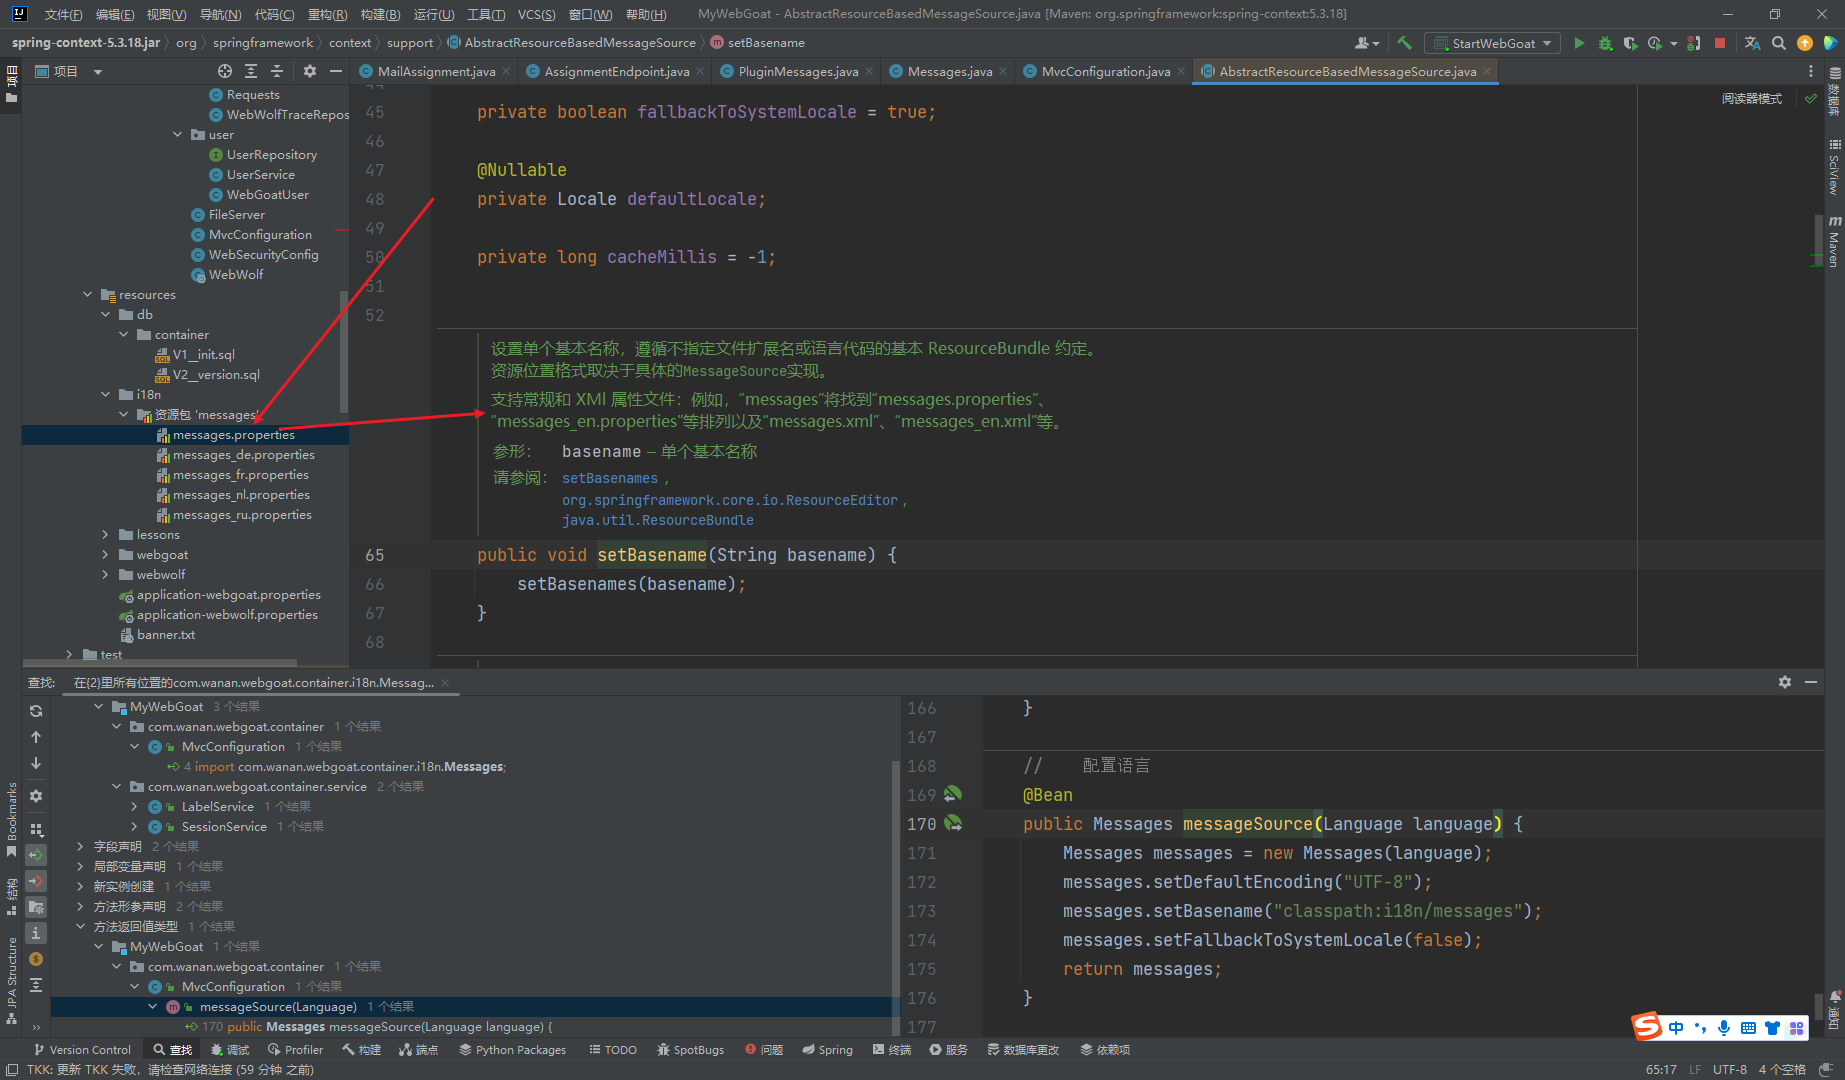Run the StartWebGoat configuration

tap(1579, 43)
